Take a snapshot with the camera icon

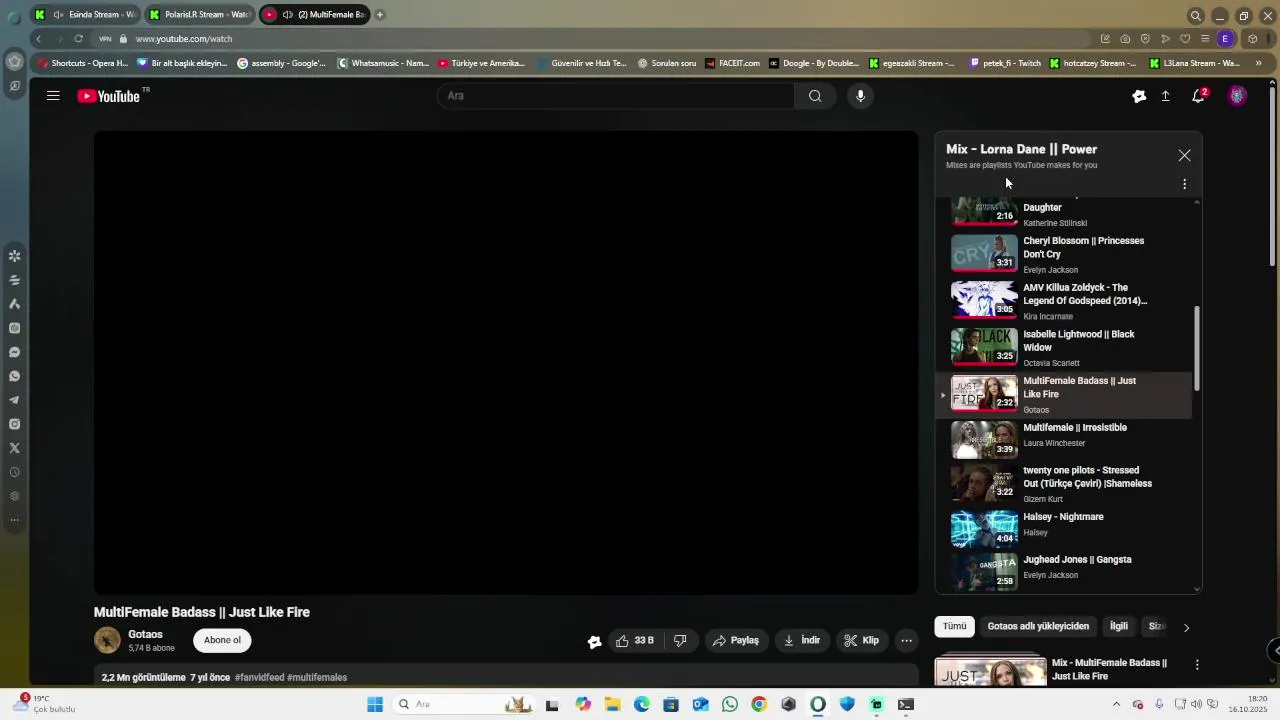tap(1125, 39)
